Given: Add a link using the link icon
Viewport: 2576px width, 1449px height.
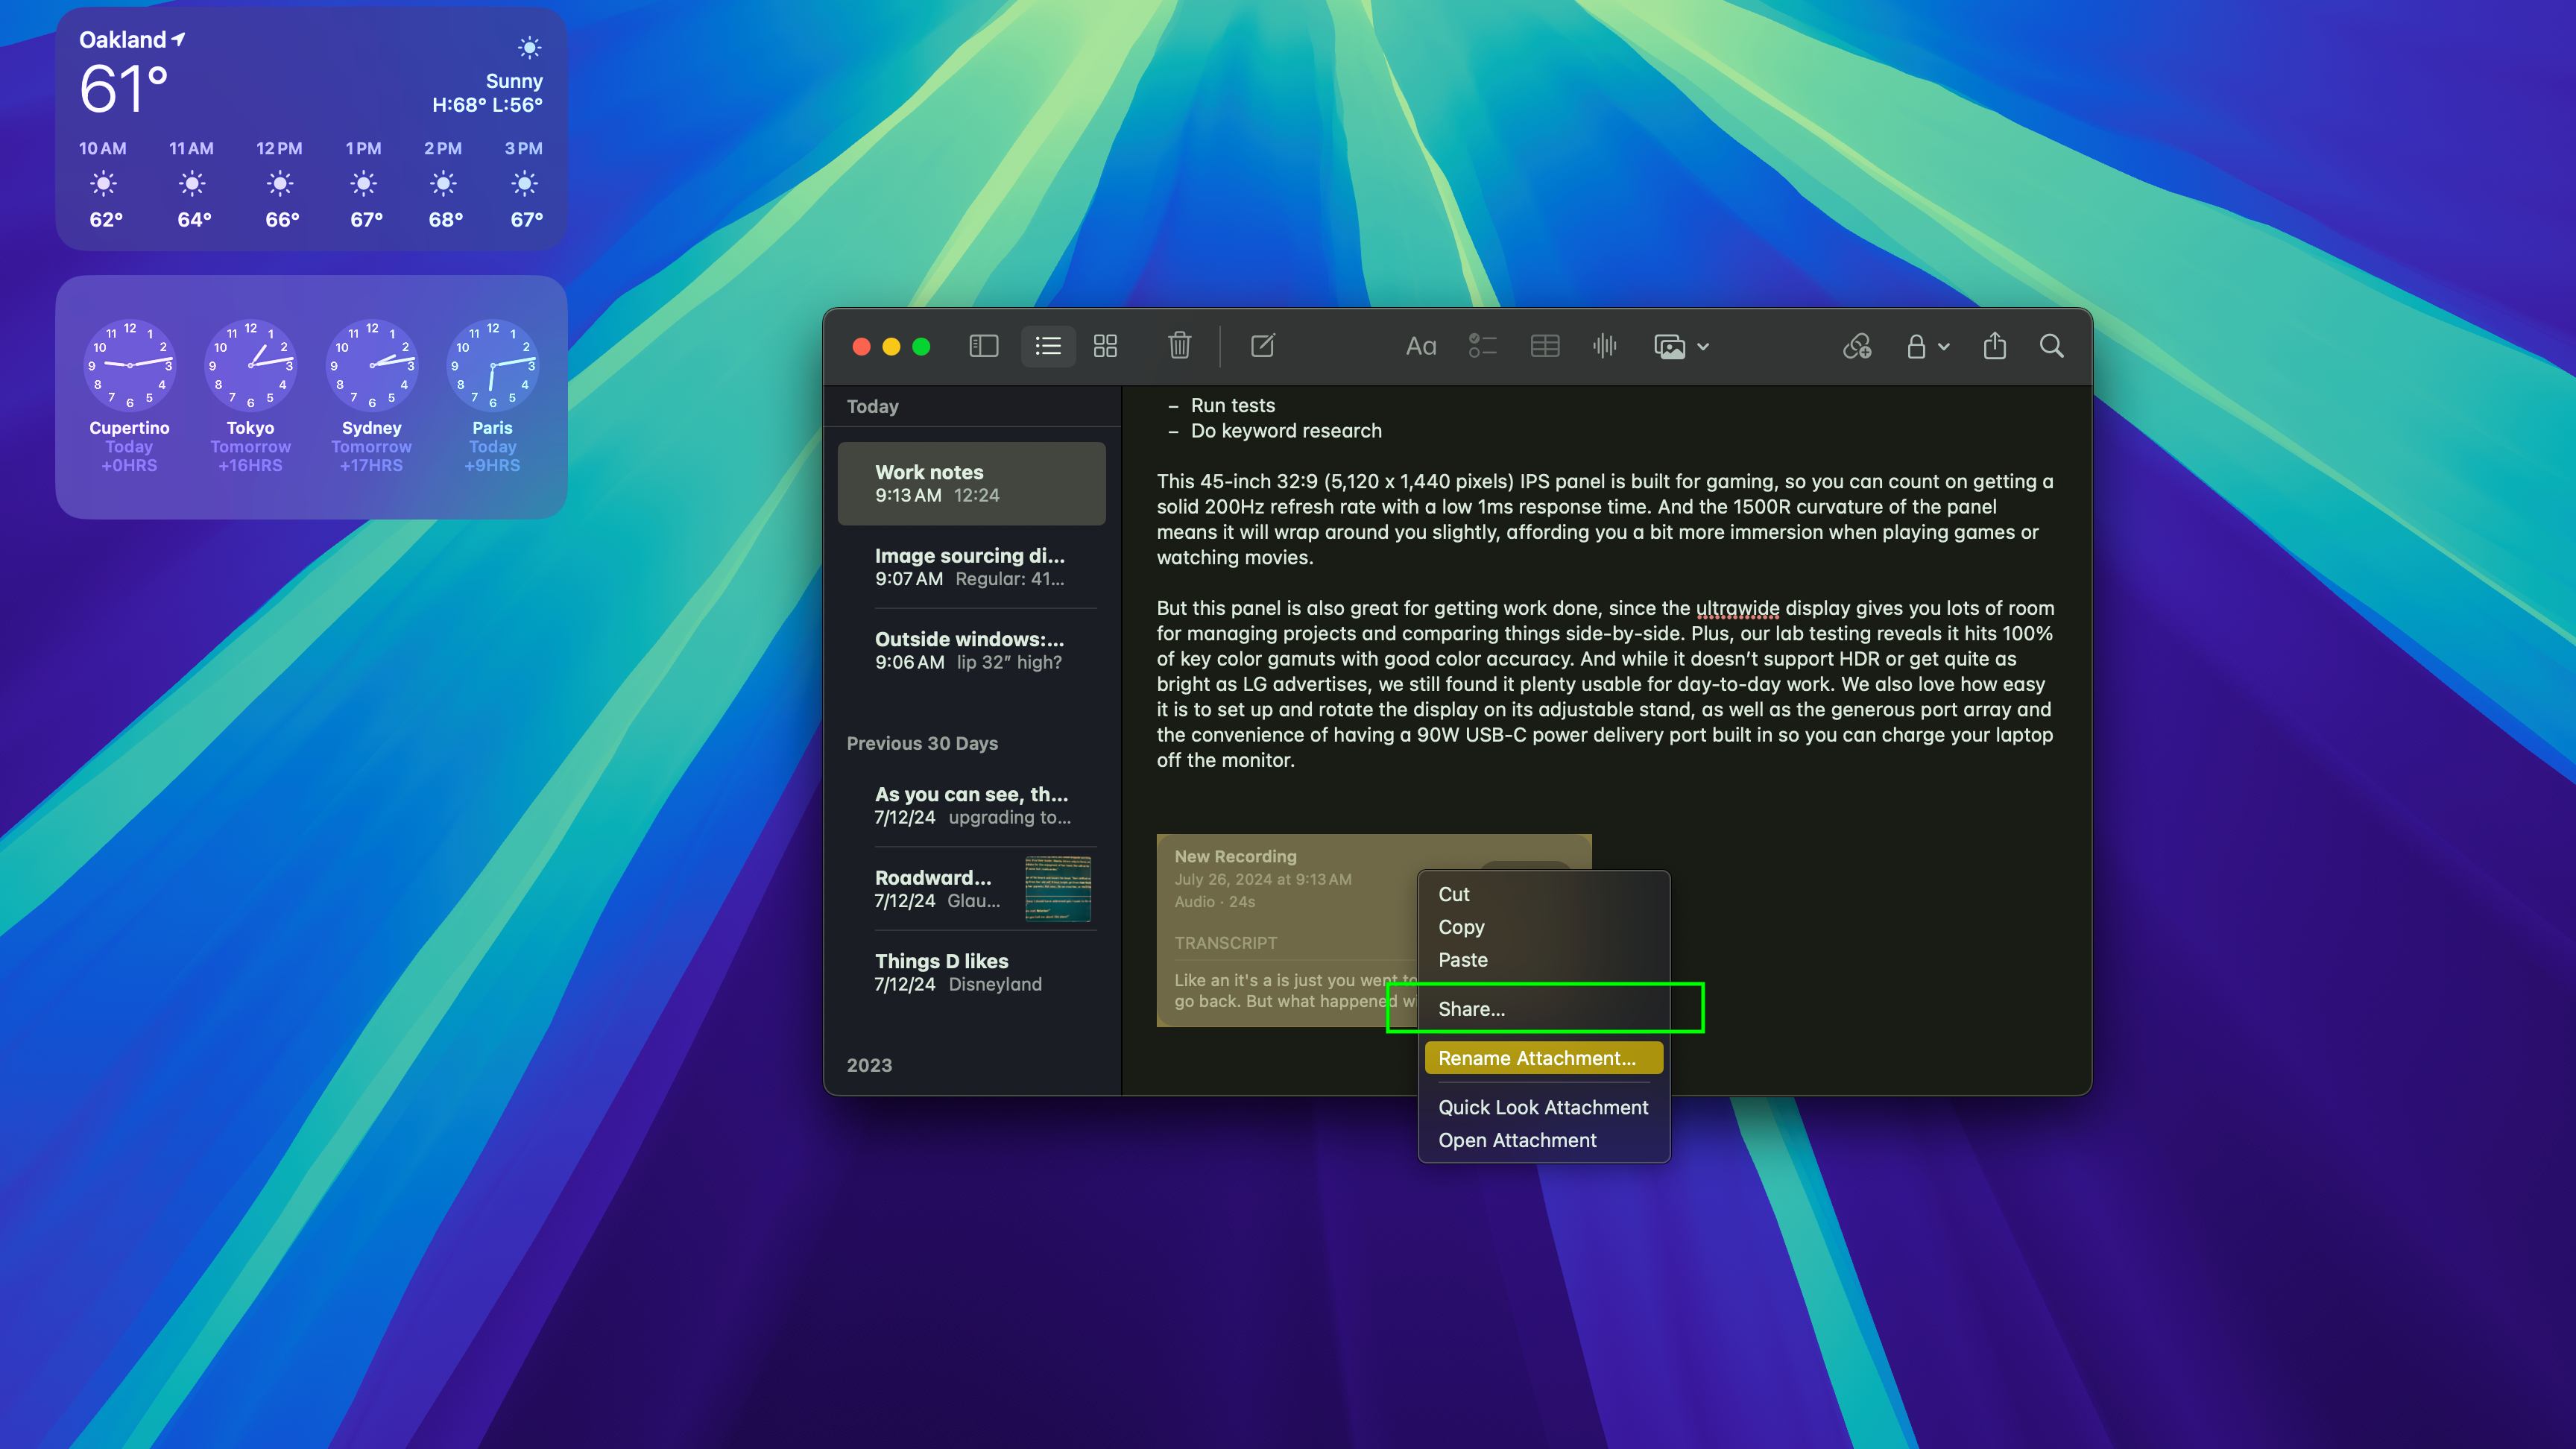Looking at the screenshot, I should tap(1858, 346).
